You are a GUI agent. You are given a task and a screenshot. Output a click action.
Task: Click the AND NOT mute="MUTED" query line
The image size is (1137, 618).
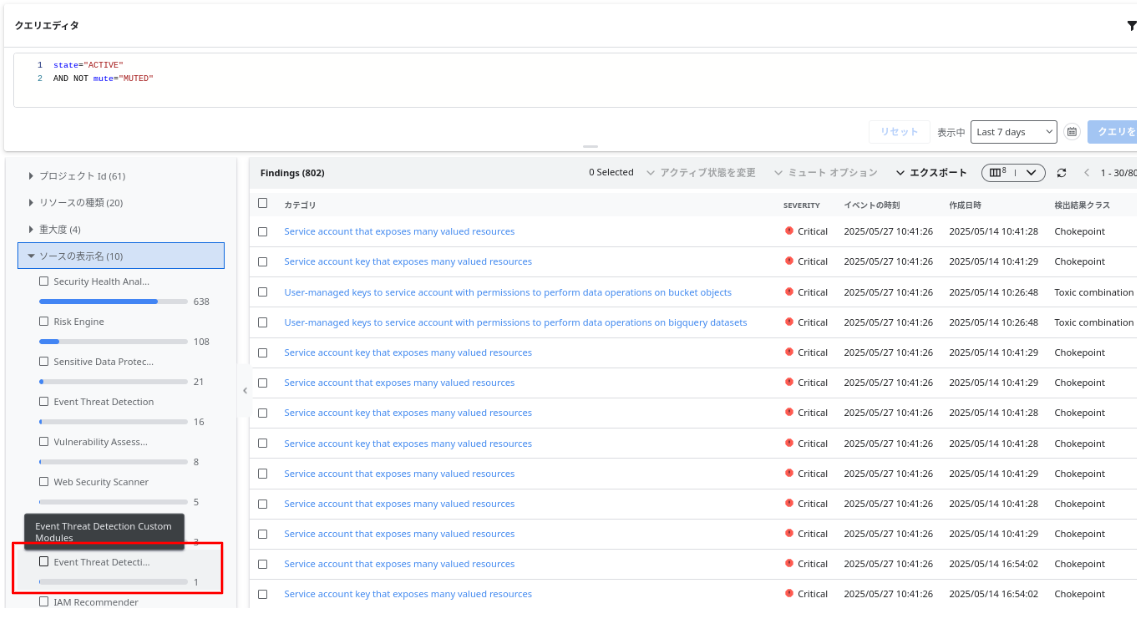103,78
